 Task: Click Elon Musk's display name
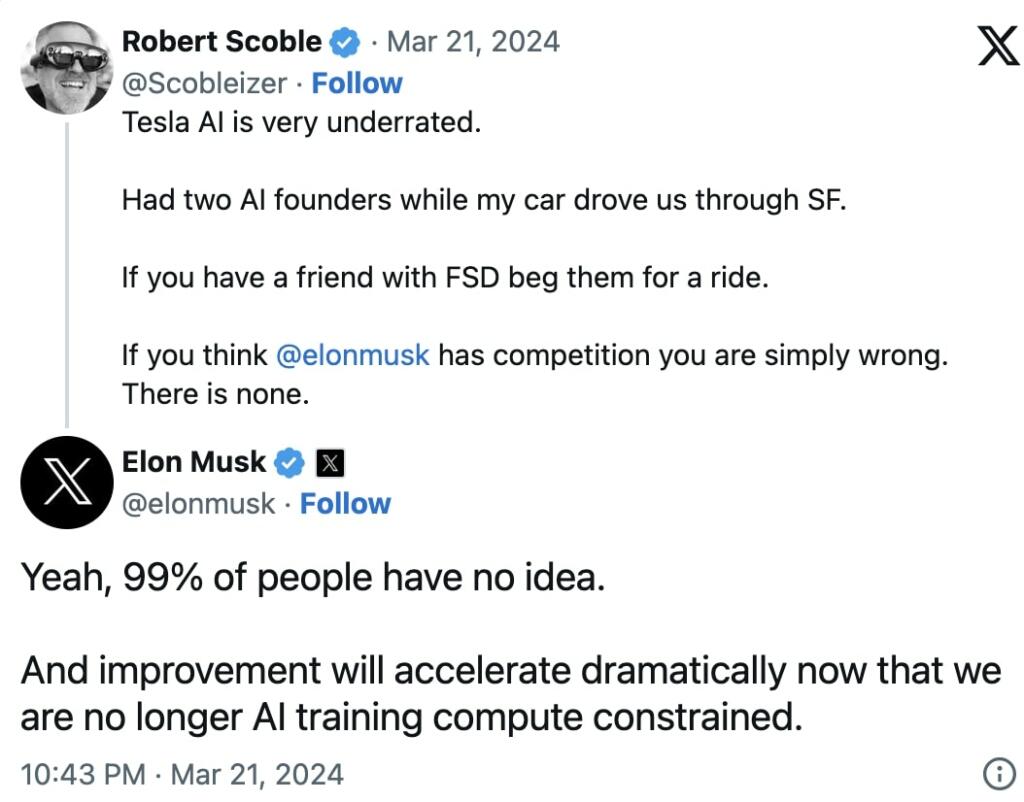(195, 462)
